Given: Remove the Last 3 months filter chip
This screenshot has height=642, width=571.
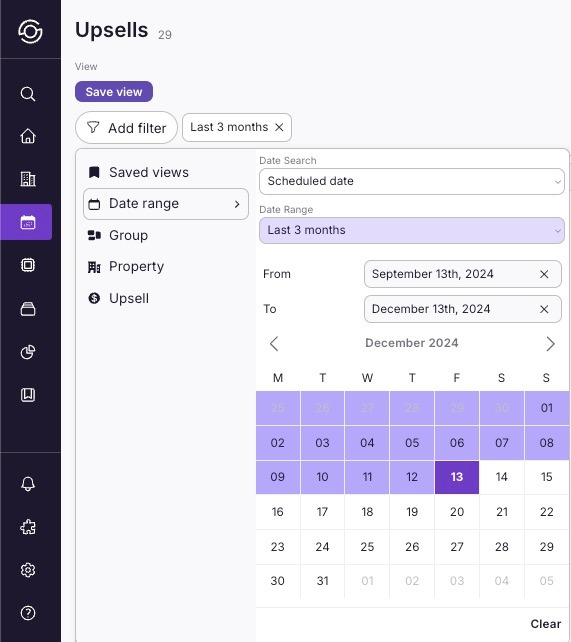Looking at the screenshot, I should point(279,127).
